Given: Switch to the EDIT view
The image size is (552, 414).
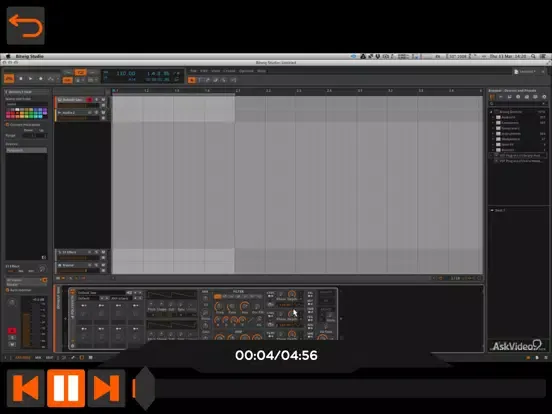Looking at the screenshot, I should pos(50,358).
